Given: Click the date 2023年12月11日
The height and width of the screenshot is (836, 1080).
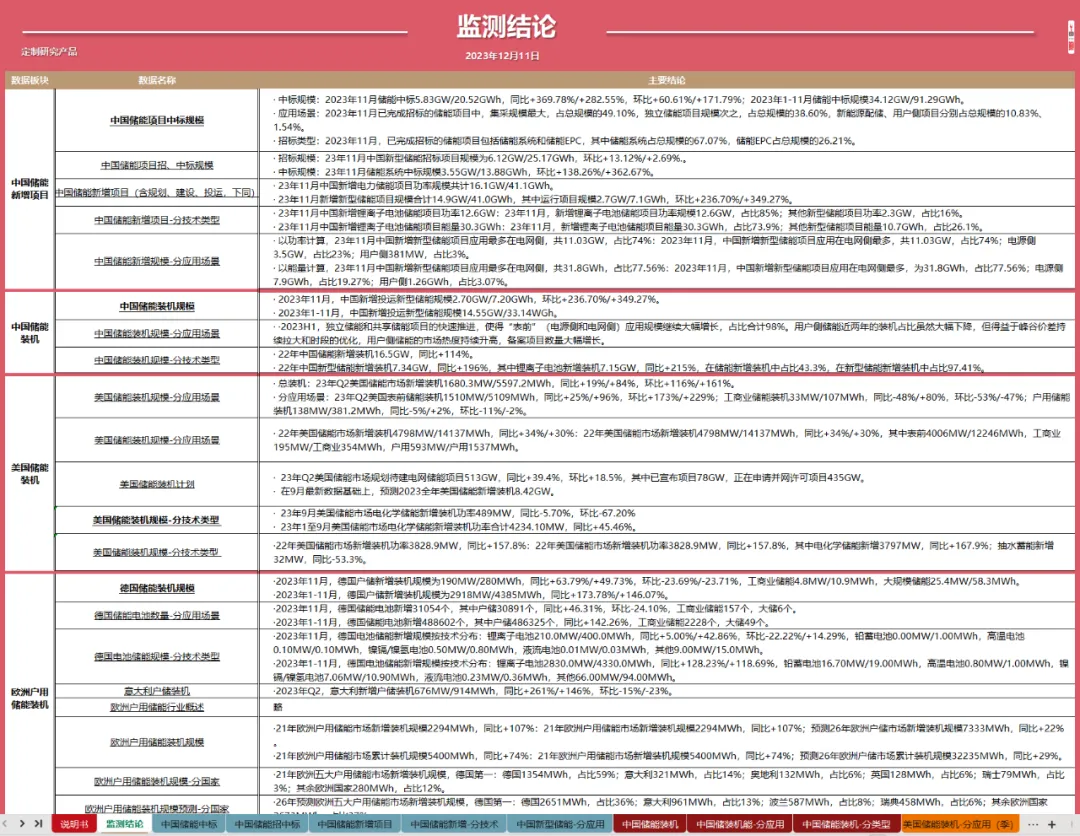Looking at the screenshot, I should point(502,56).
